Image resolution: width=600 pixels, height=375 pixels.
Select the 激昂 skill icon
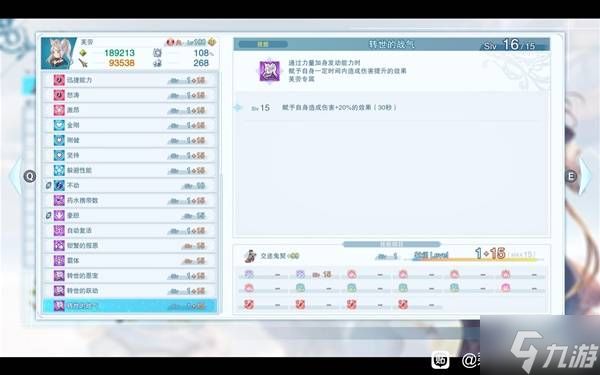59,110
